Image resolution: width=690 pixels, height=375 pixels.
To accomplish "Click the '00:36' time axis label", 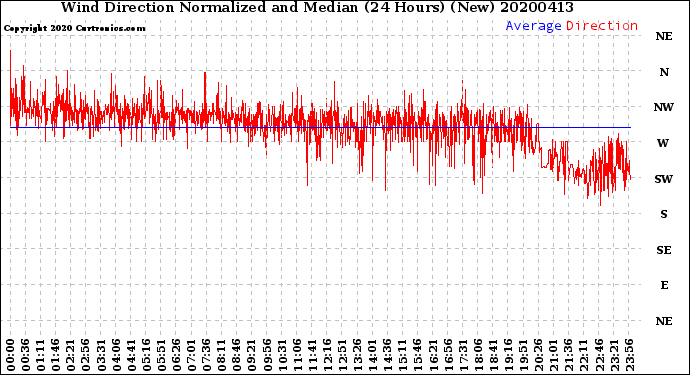I will (26, 356).
